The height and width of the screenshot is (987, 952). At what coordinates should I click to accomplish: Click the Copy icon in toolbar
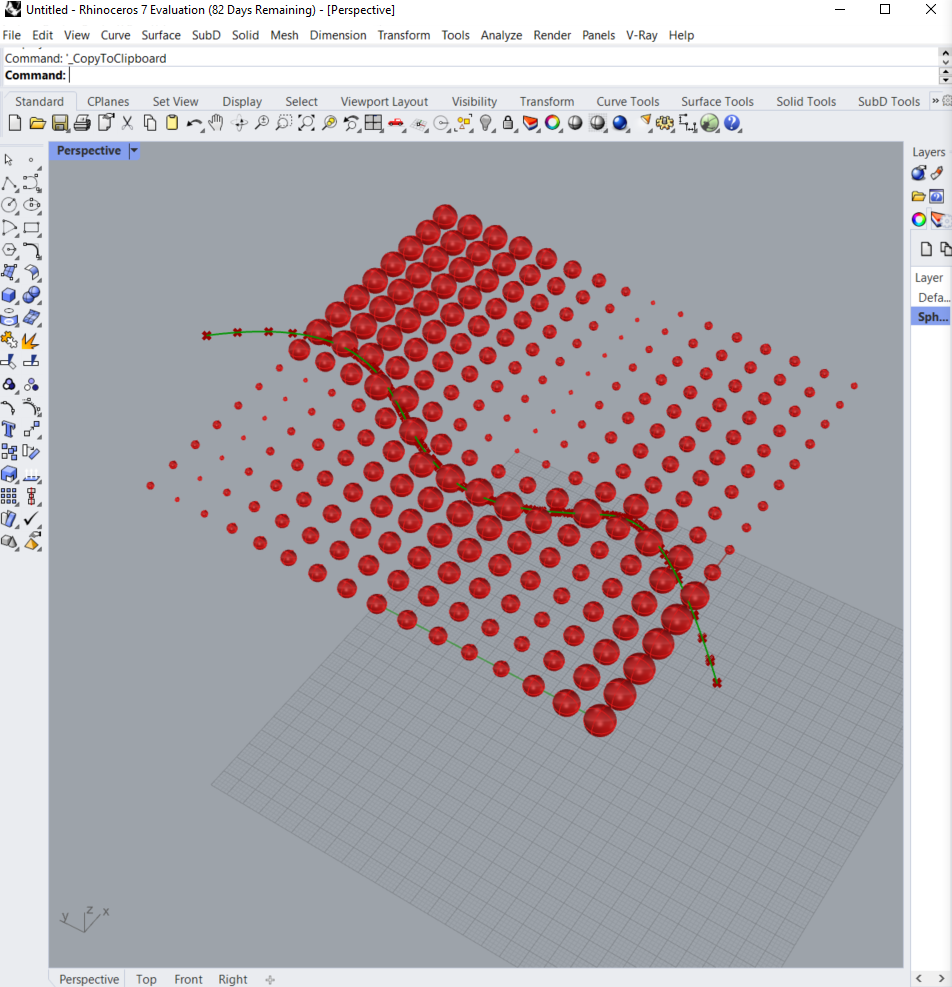[150, 123]
